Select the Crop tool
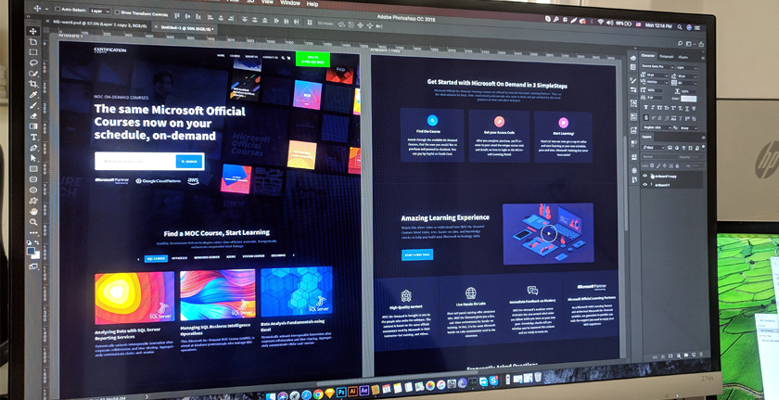The width and height of the screenshot is (779, 400). coord(33,84)
